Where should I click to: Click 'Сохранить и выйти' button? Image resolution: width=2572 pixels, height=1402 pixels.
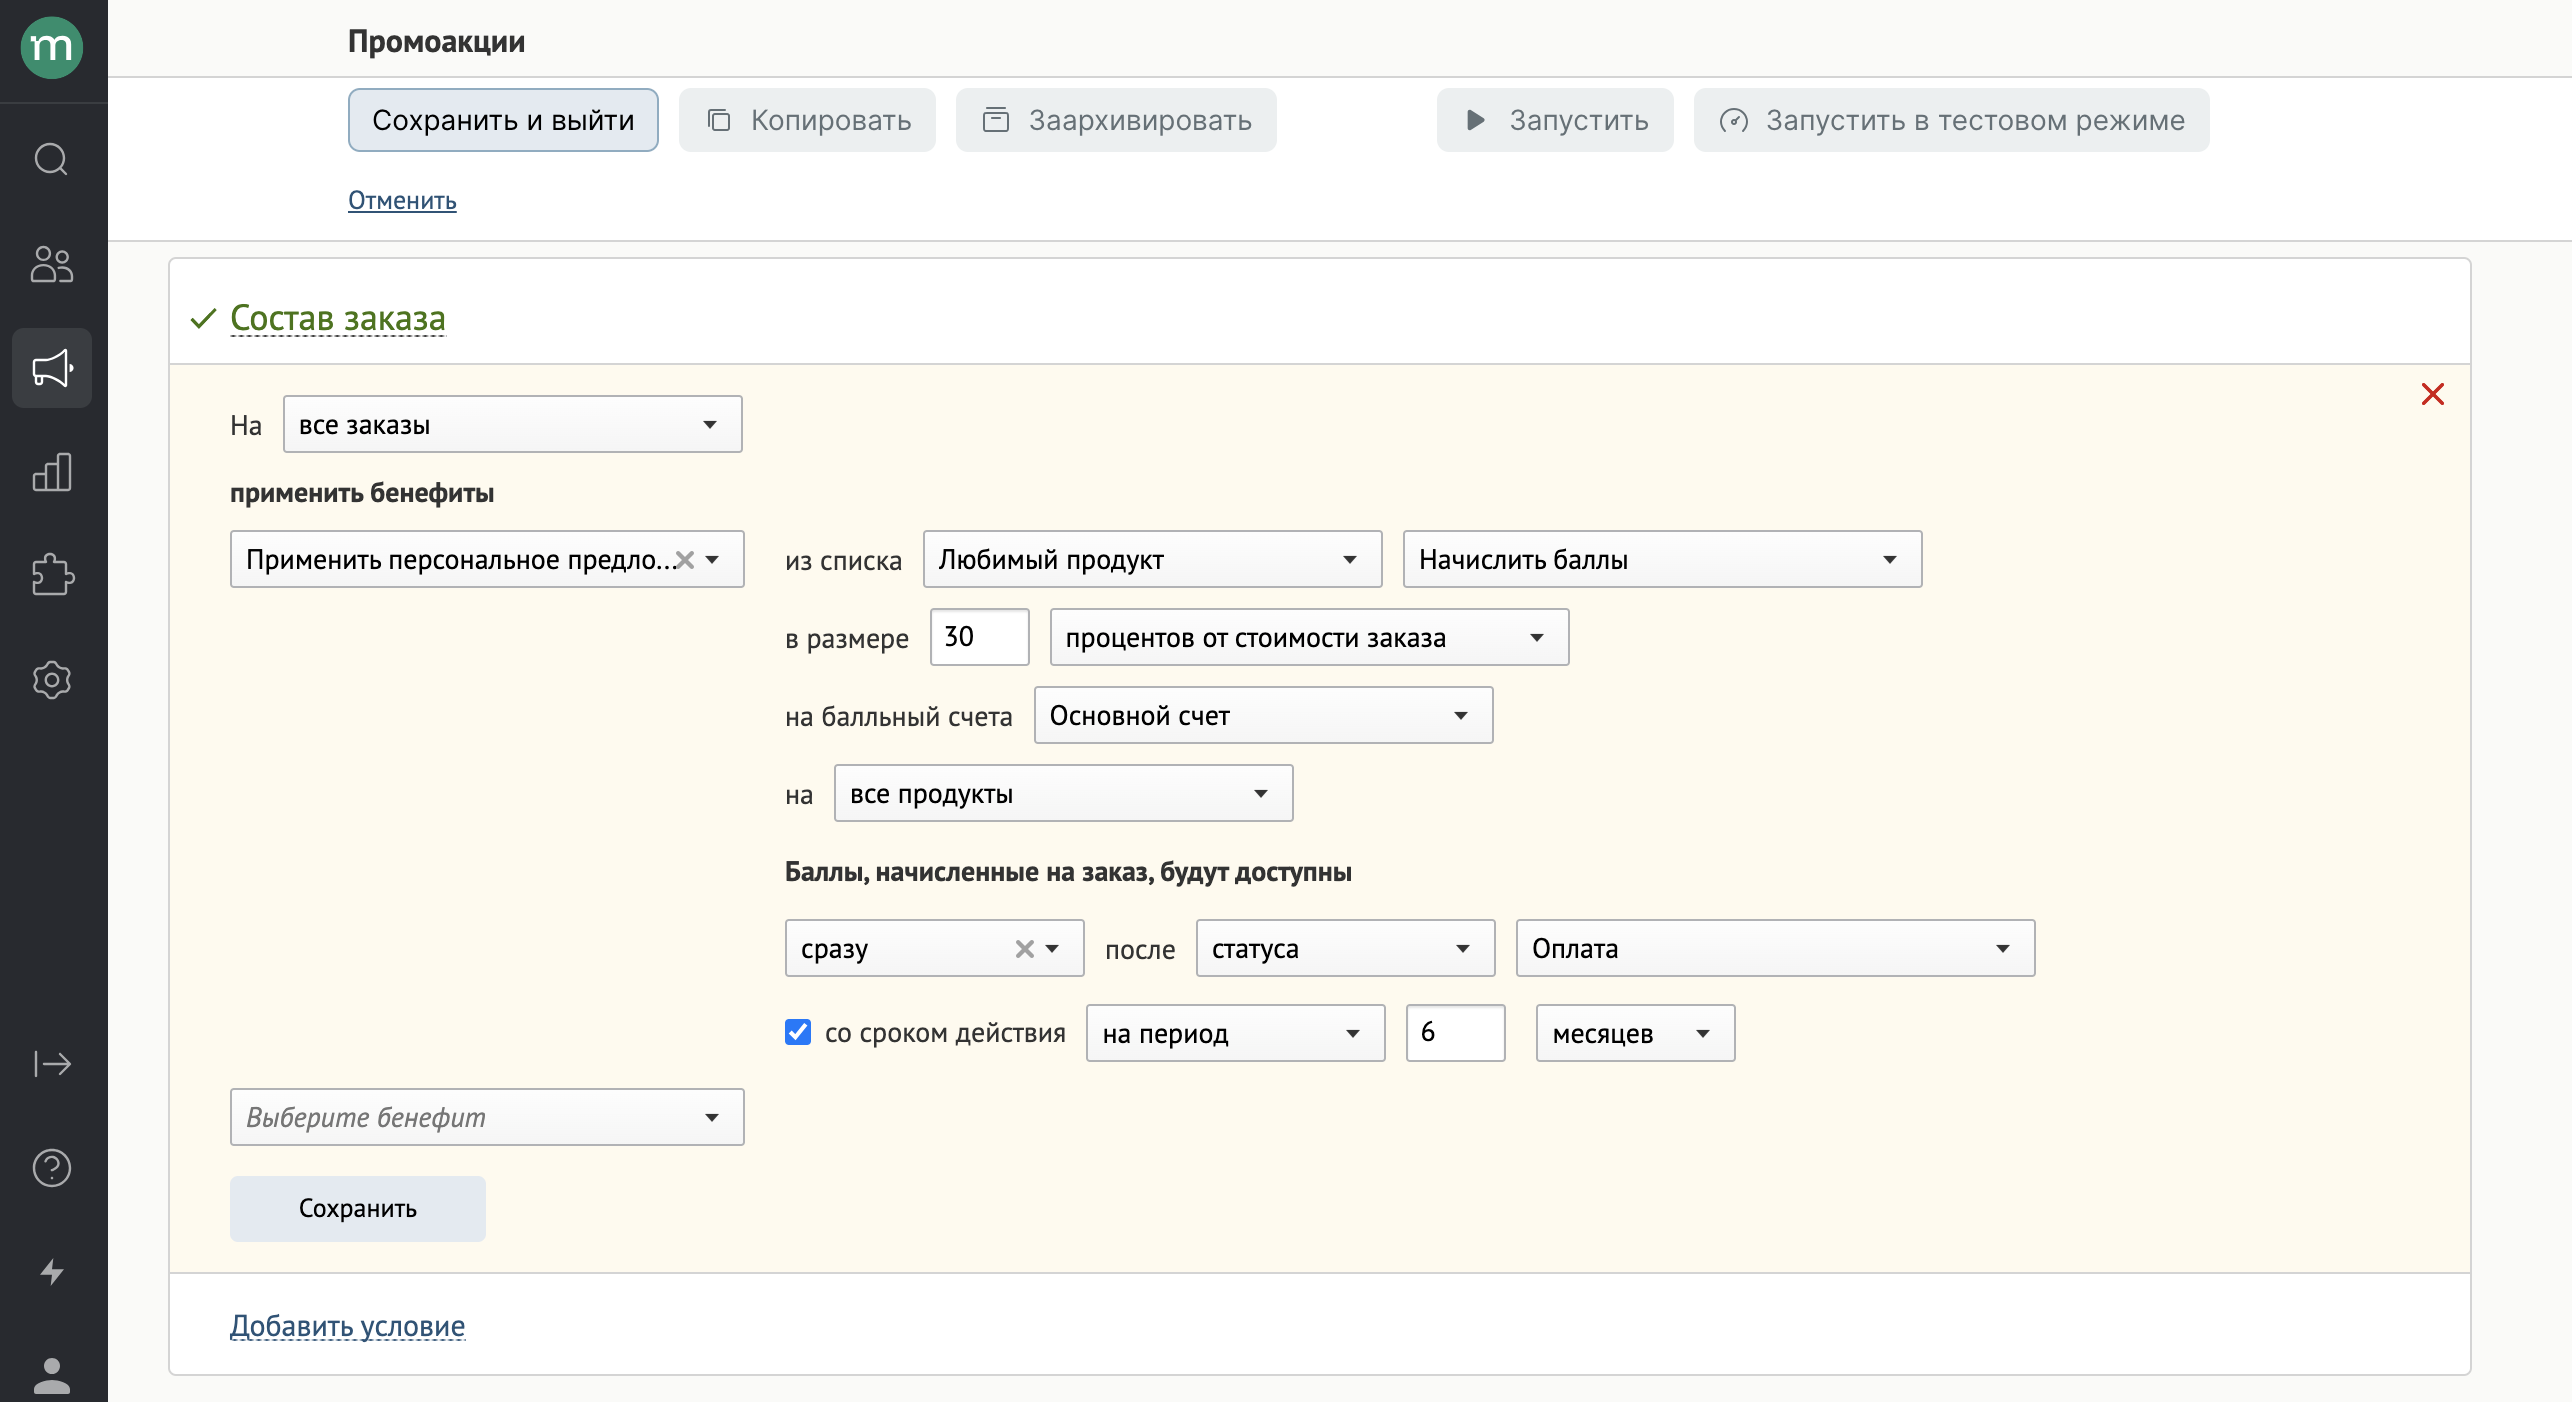click(x=503, y=120)
